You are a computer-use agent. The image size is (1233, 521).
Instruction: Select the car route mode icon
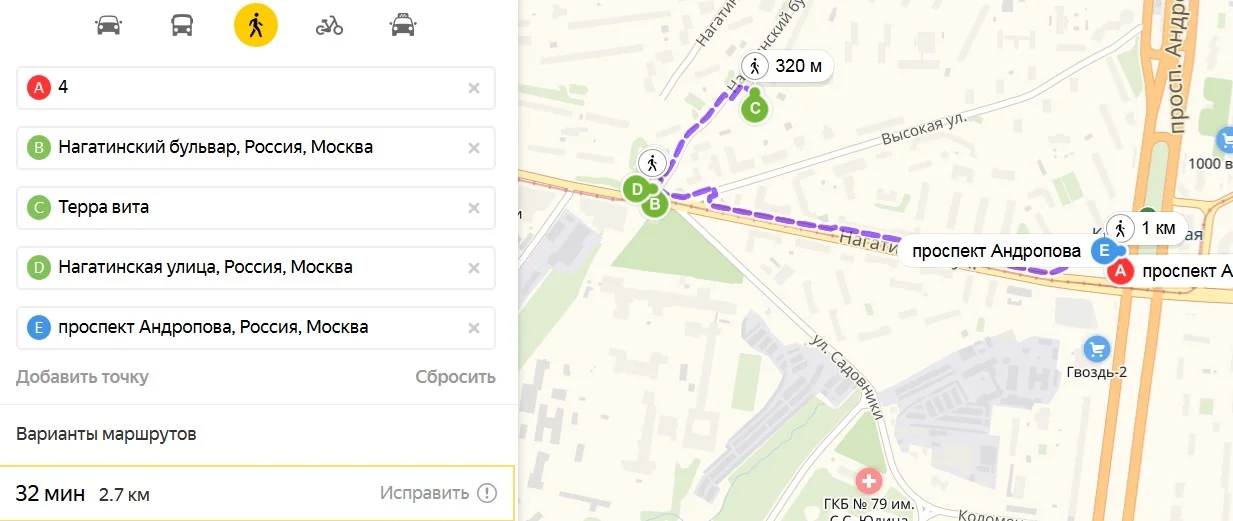[x=108, y=26]
